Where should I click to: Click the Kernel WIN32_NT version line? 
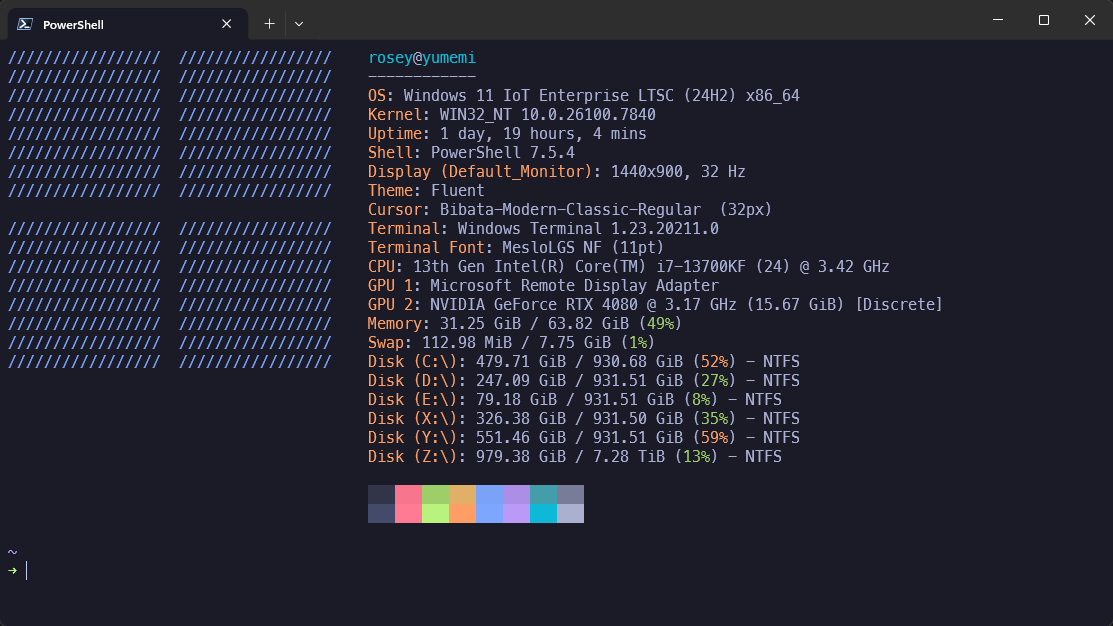pyautogui.click(x=512, y=115)
